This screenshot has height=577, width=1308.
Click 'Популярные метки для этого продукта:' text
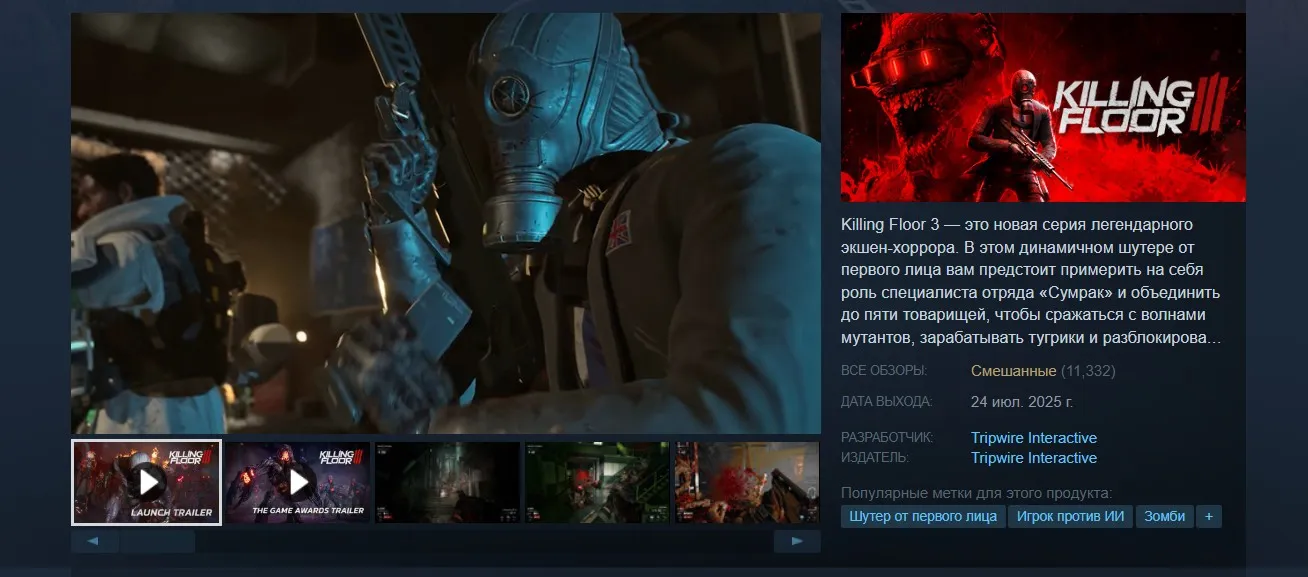click(x=976, y=493)
